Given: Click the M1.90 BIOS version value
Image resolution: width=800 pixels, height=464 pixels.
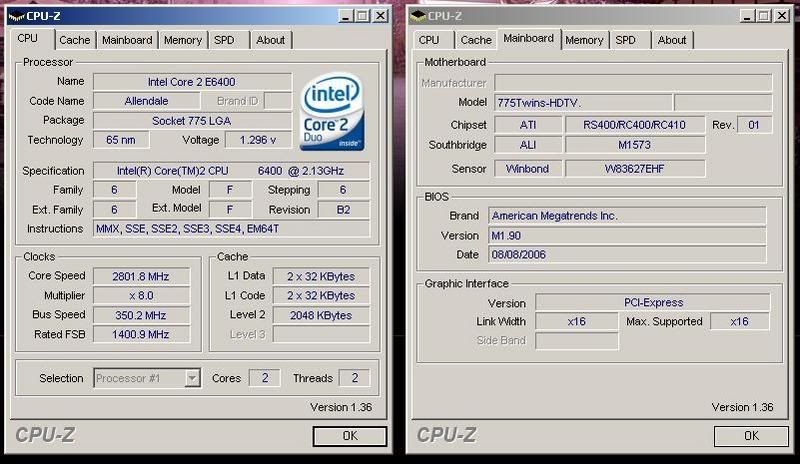Looking at the screenshot, I should pos(627,235).
